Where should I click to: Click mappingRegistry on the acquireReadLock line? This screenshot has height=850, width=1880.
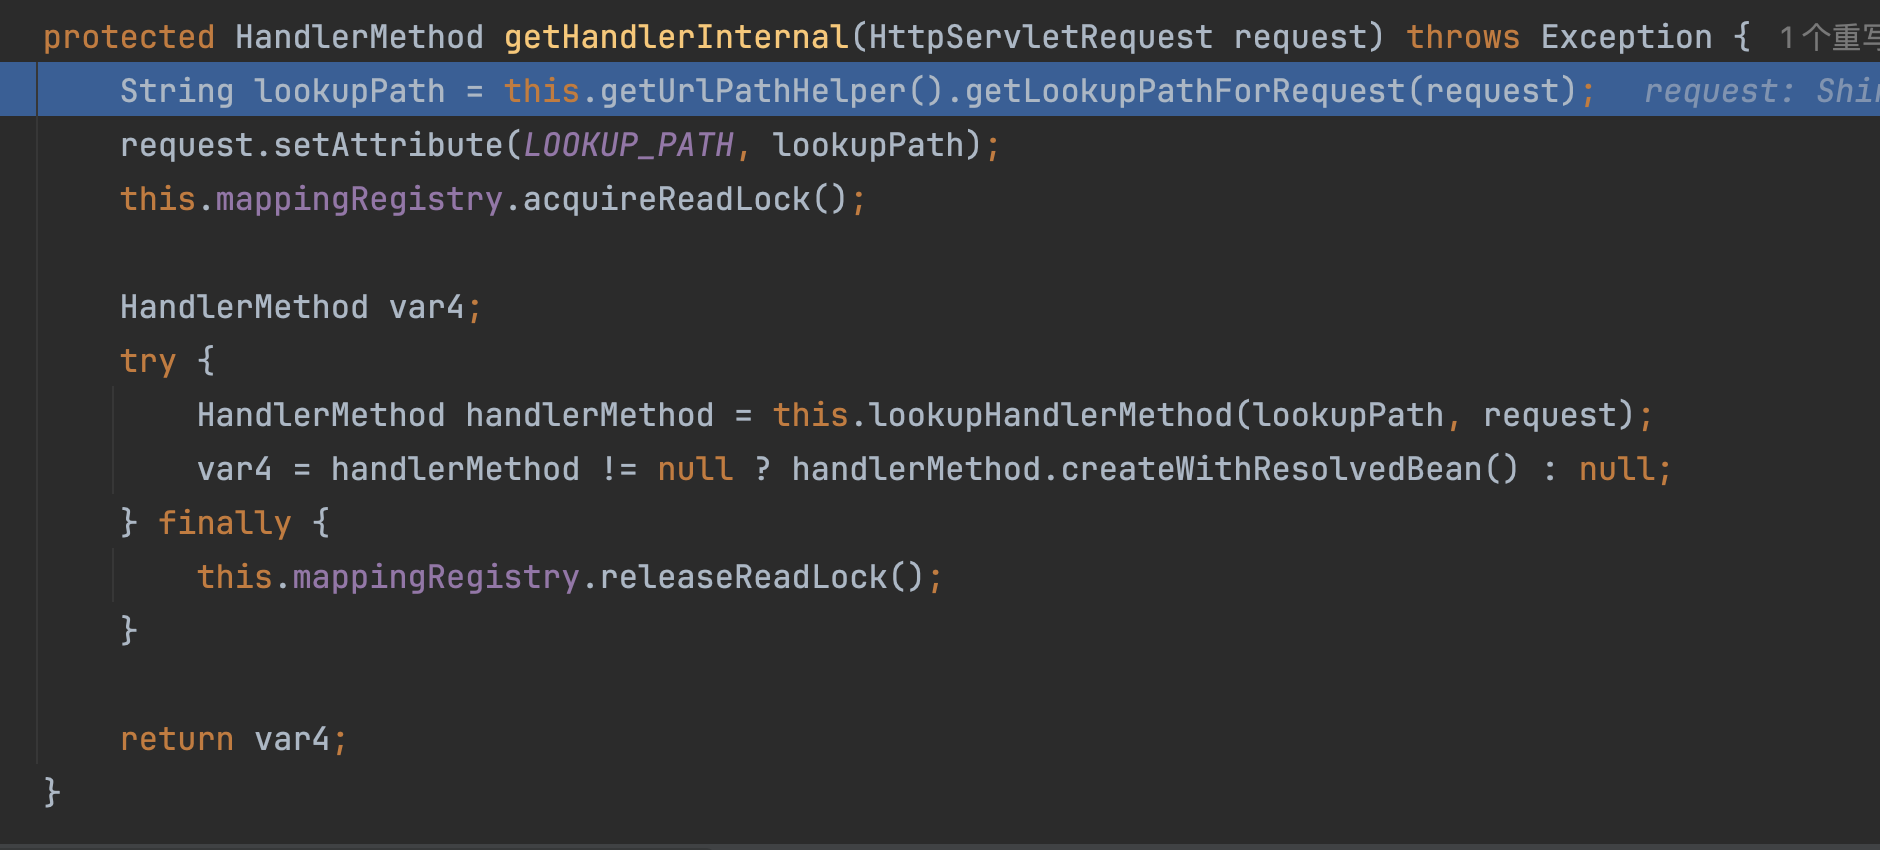(359, 199)
